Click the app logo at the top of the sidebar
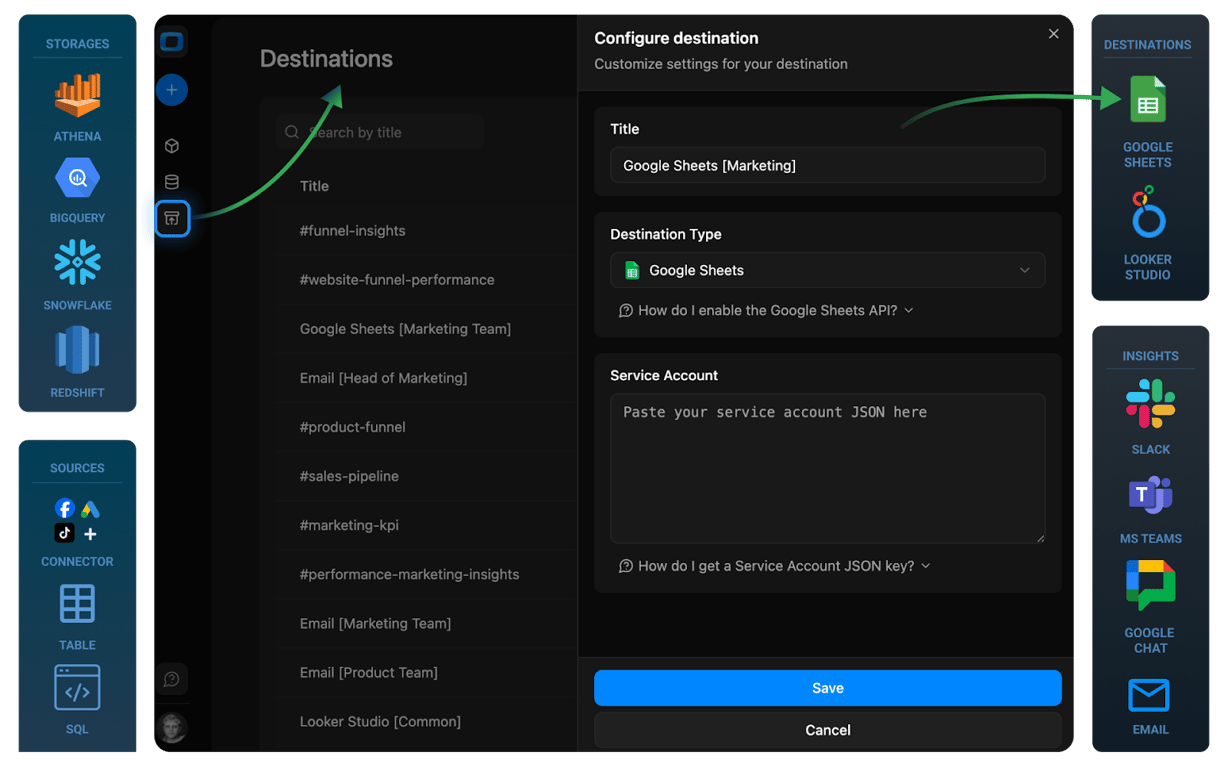This screenshot has height=768, width=1228. point(172,42)
